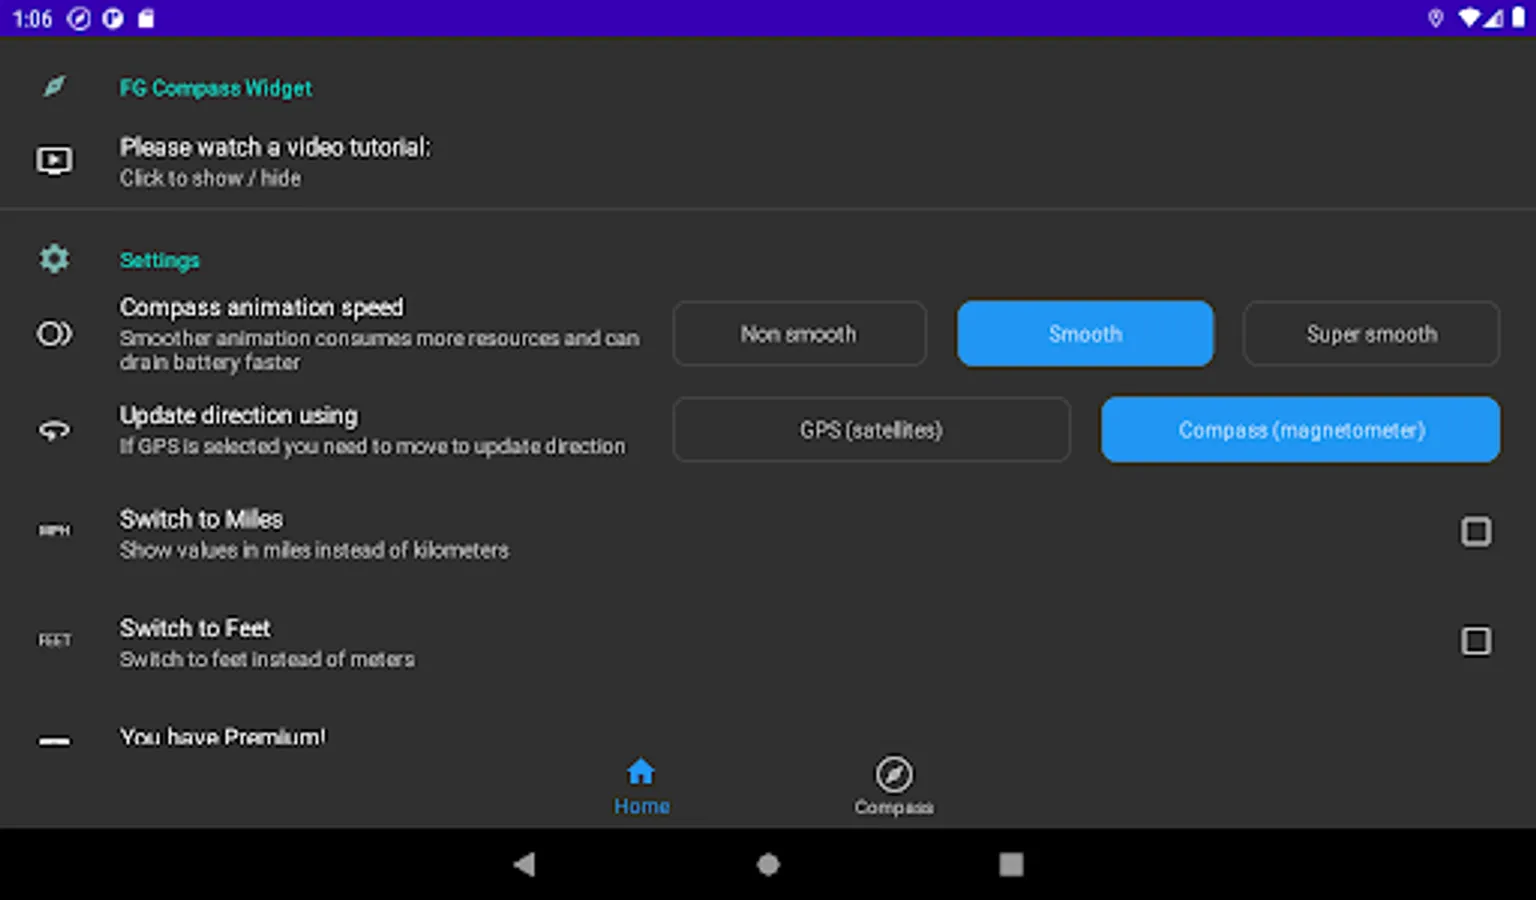Screen dimensions: 1536x900
Task: Select Smooth animation speed
Action: click(1085, 333)
